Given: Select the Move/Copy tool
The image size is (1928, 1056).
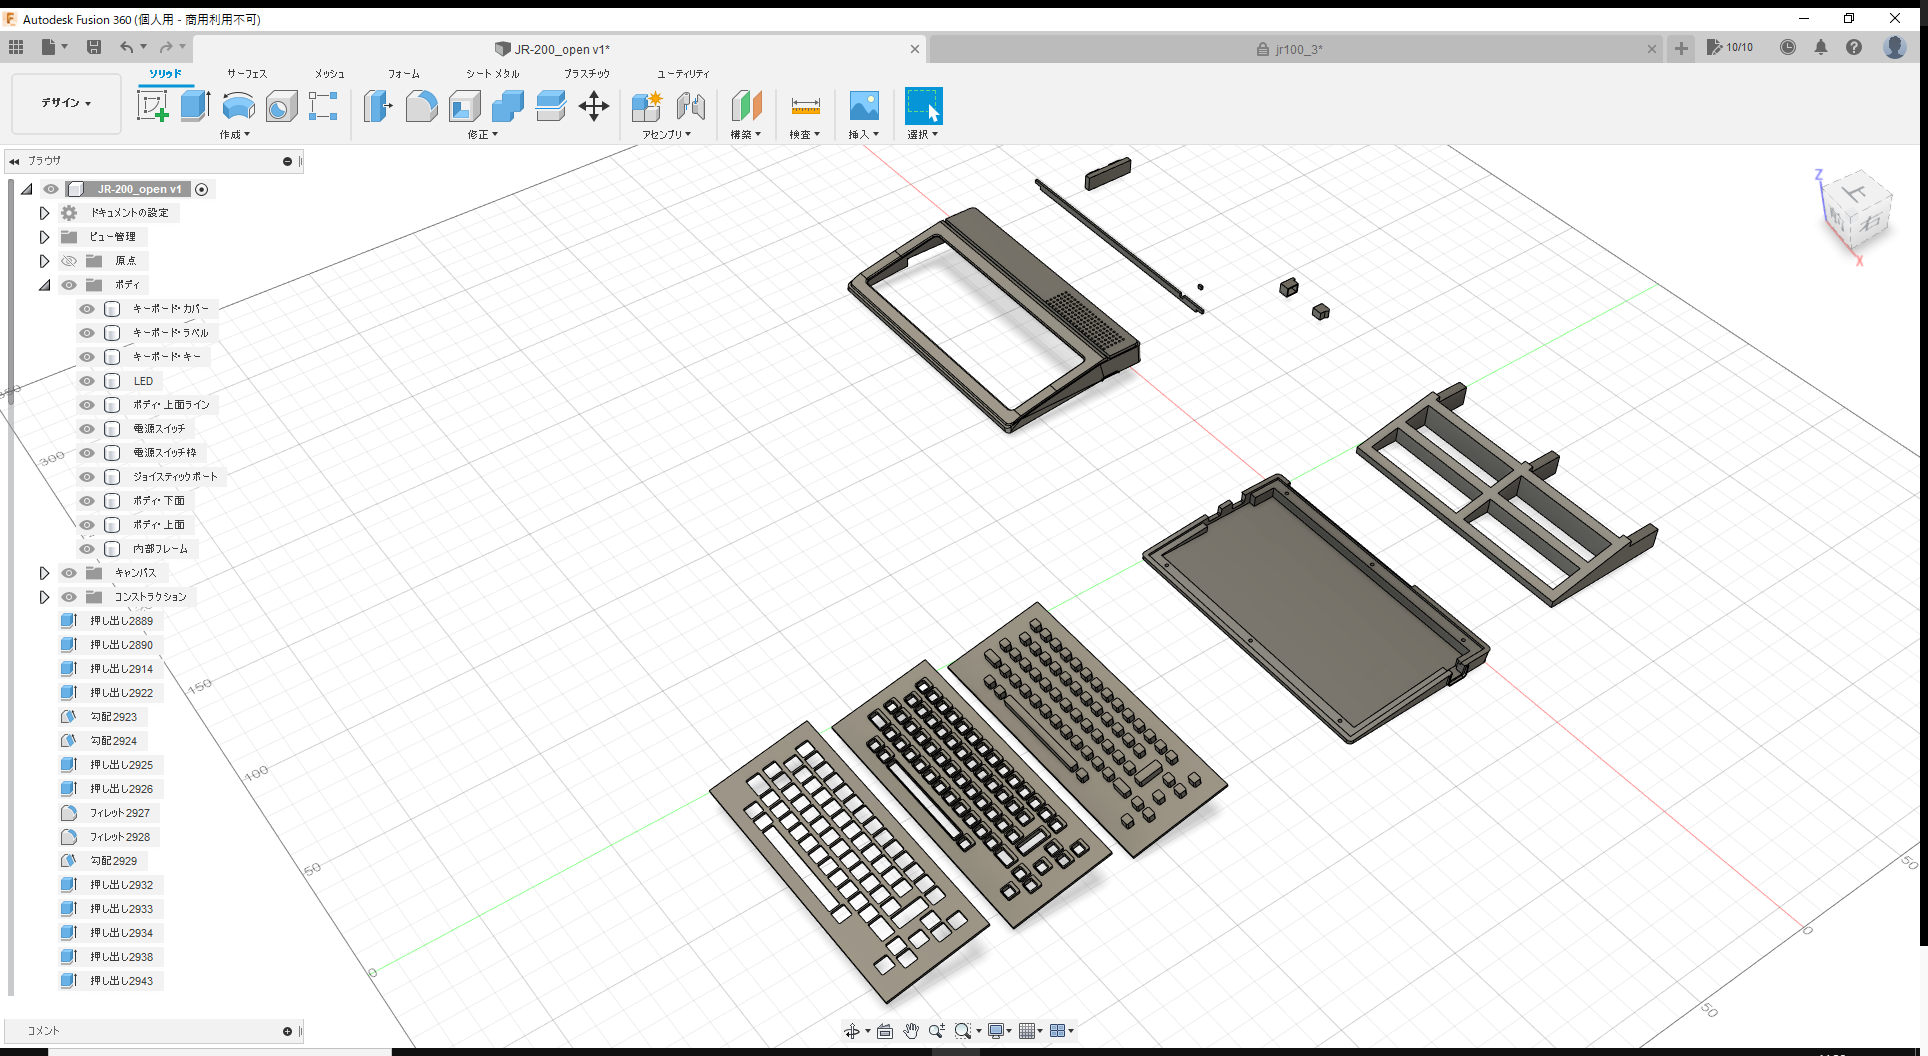Looking at the screenshot, I should pos(594,106).
